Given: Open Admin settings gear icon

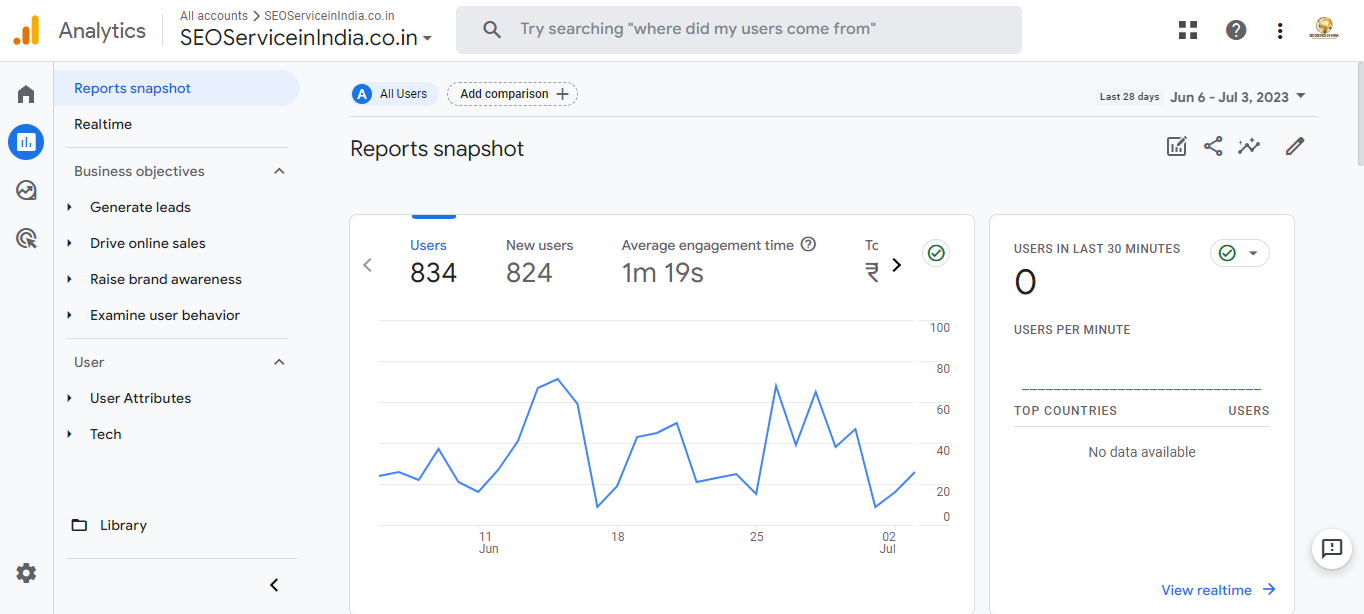Looking at the screenshot, I should point(26,573).
